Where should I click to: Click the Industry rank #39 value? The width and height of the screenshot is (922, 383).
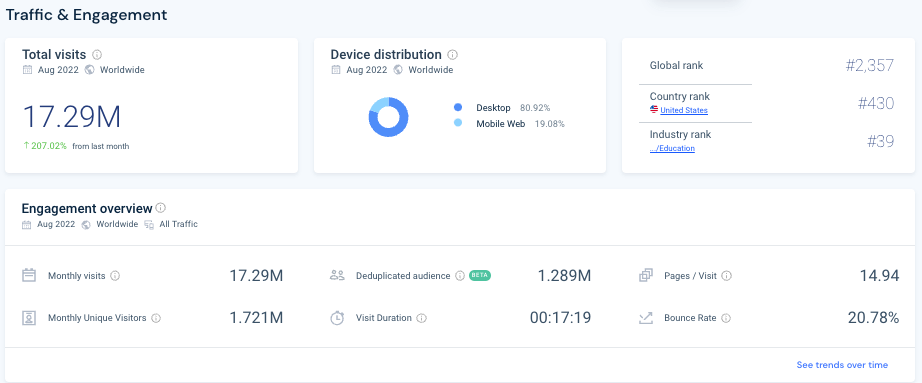[x=881, y=141]
